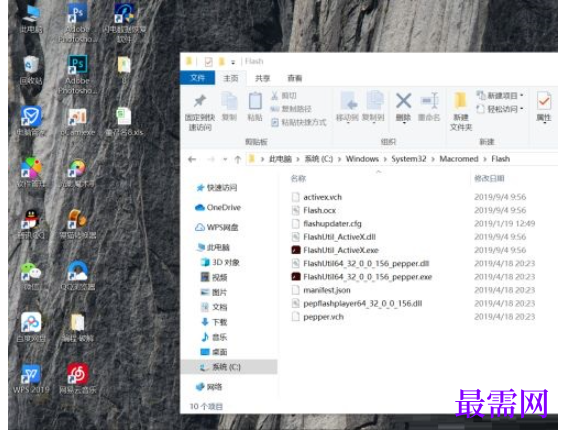Click Pin to Quick Access ribbon icon

click(x=200, y=110)
